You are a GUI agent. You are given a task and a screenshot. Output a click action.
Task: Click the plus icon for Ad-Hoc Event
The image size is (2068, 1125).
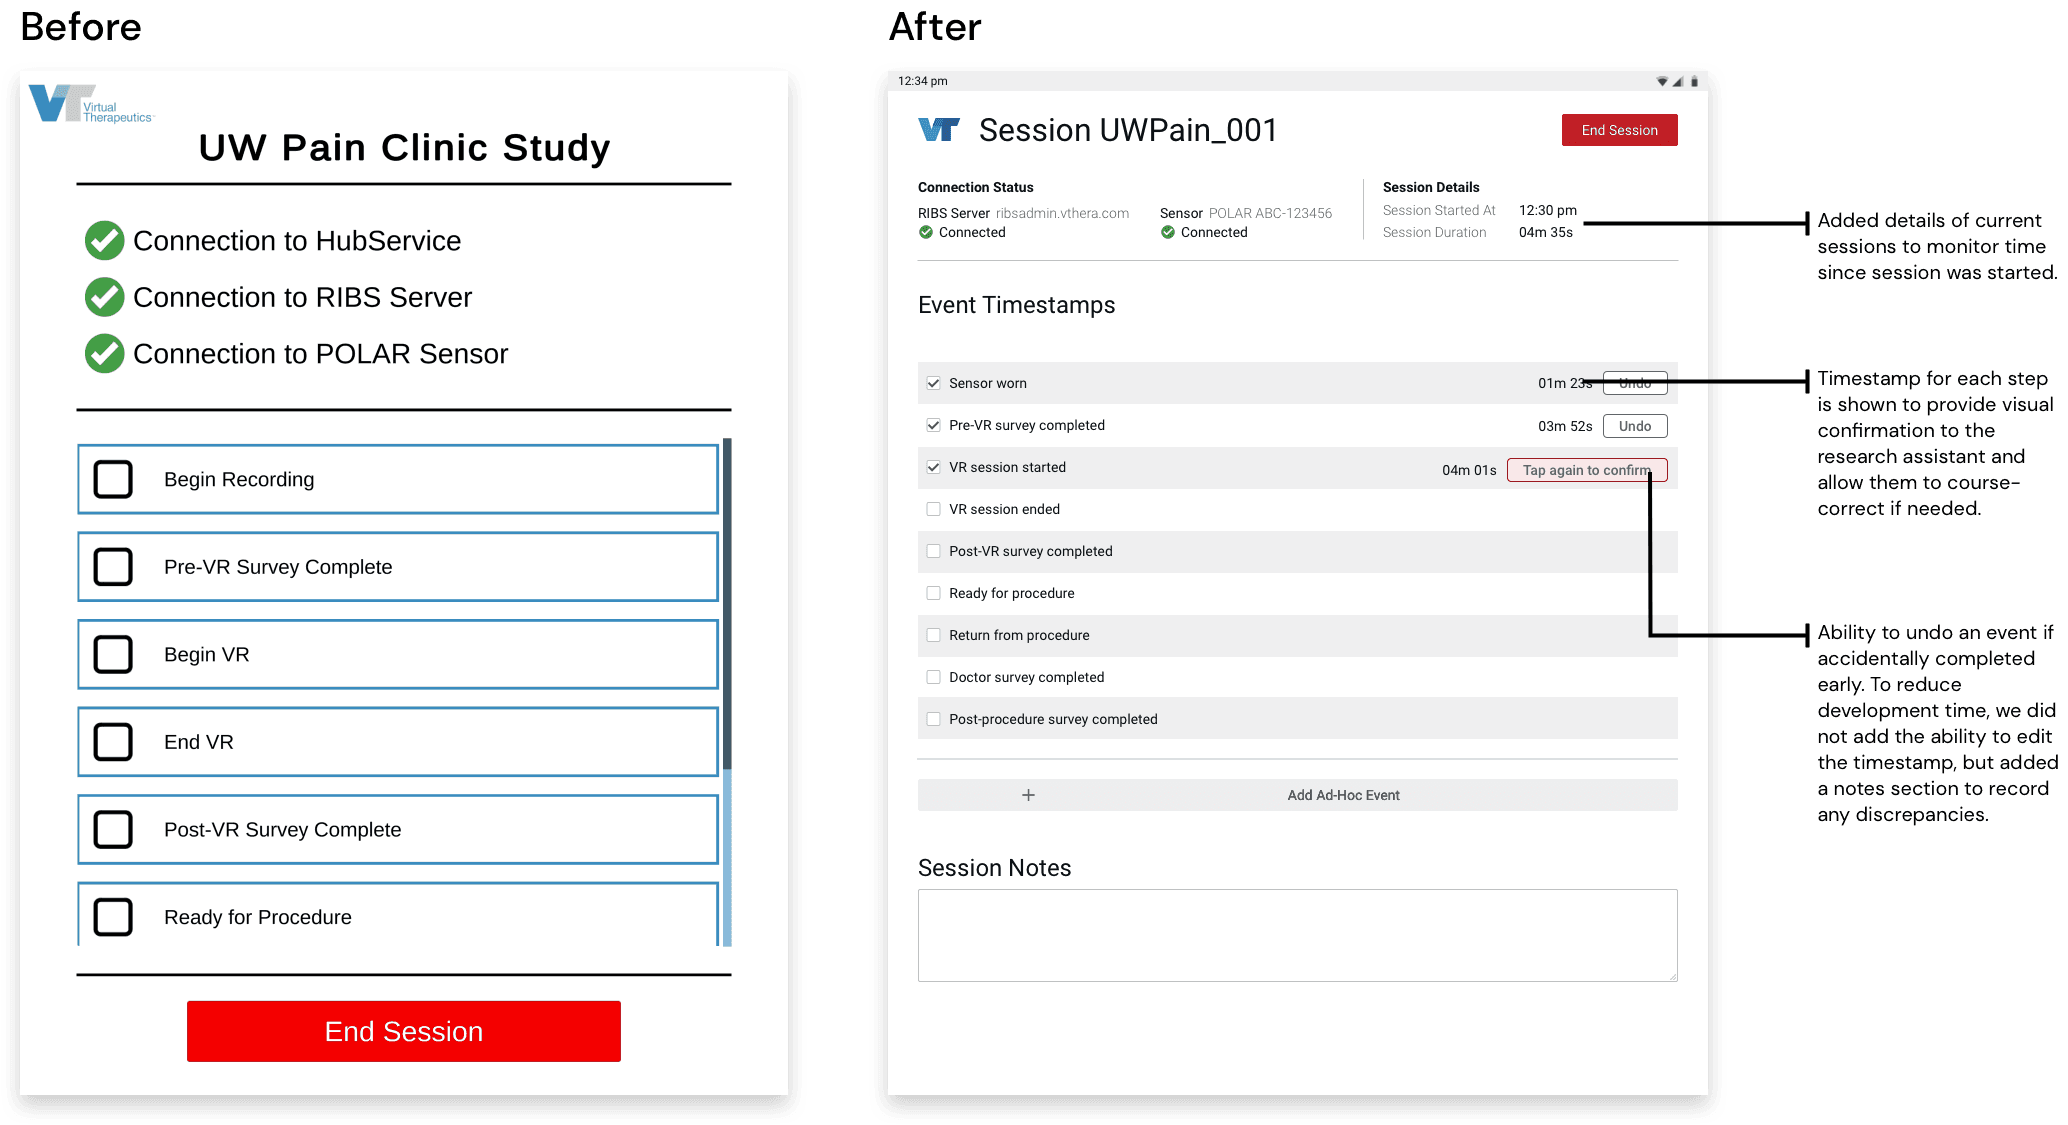click(1028, 795)
